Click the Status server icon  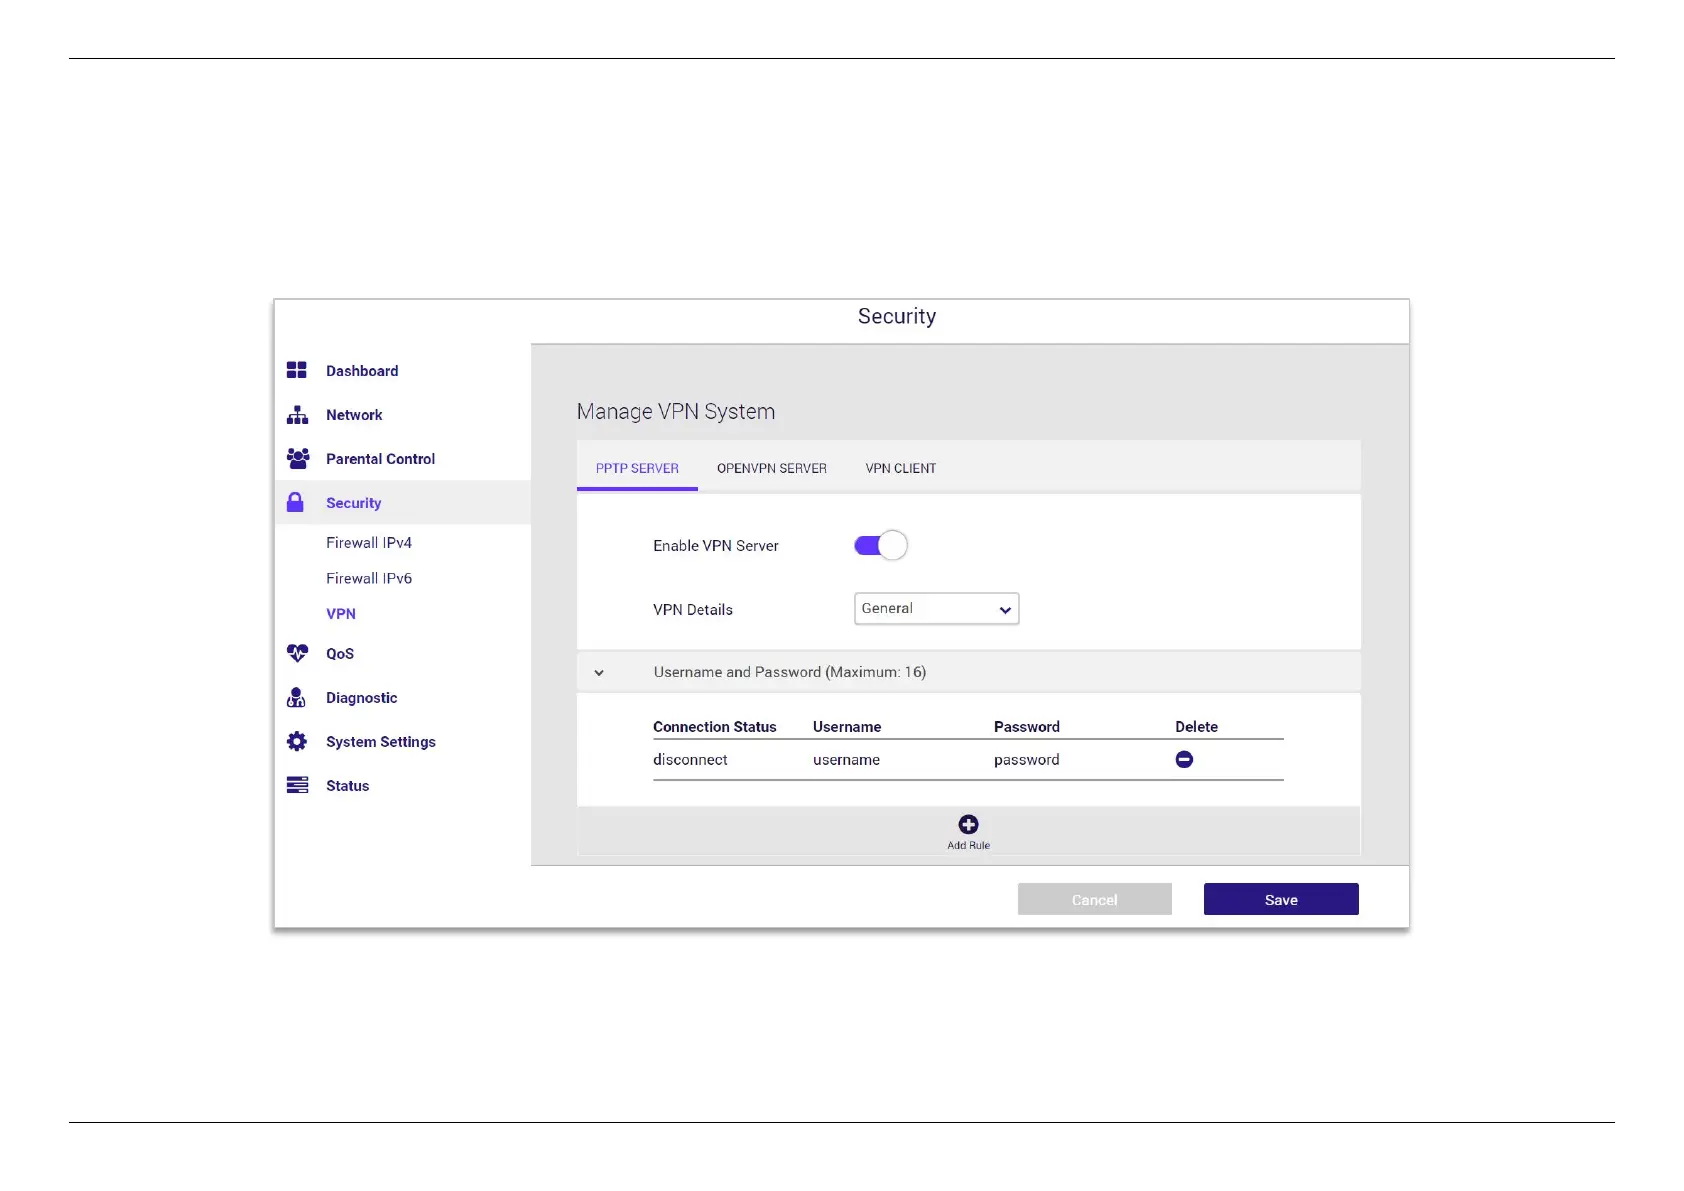pyautogui.click(x=297, y=785)
